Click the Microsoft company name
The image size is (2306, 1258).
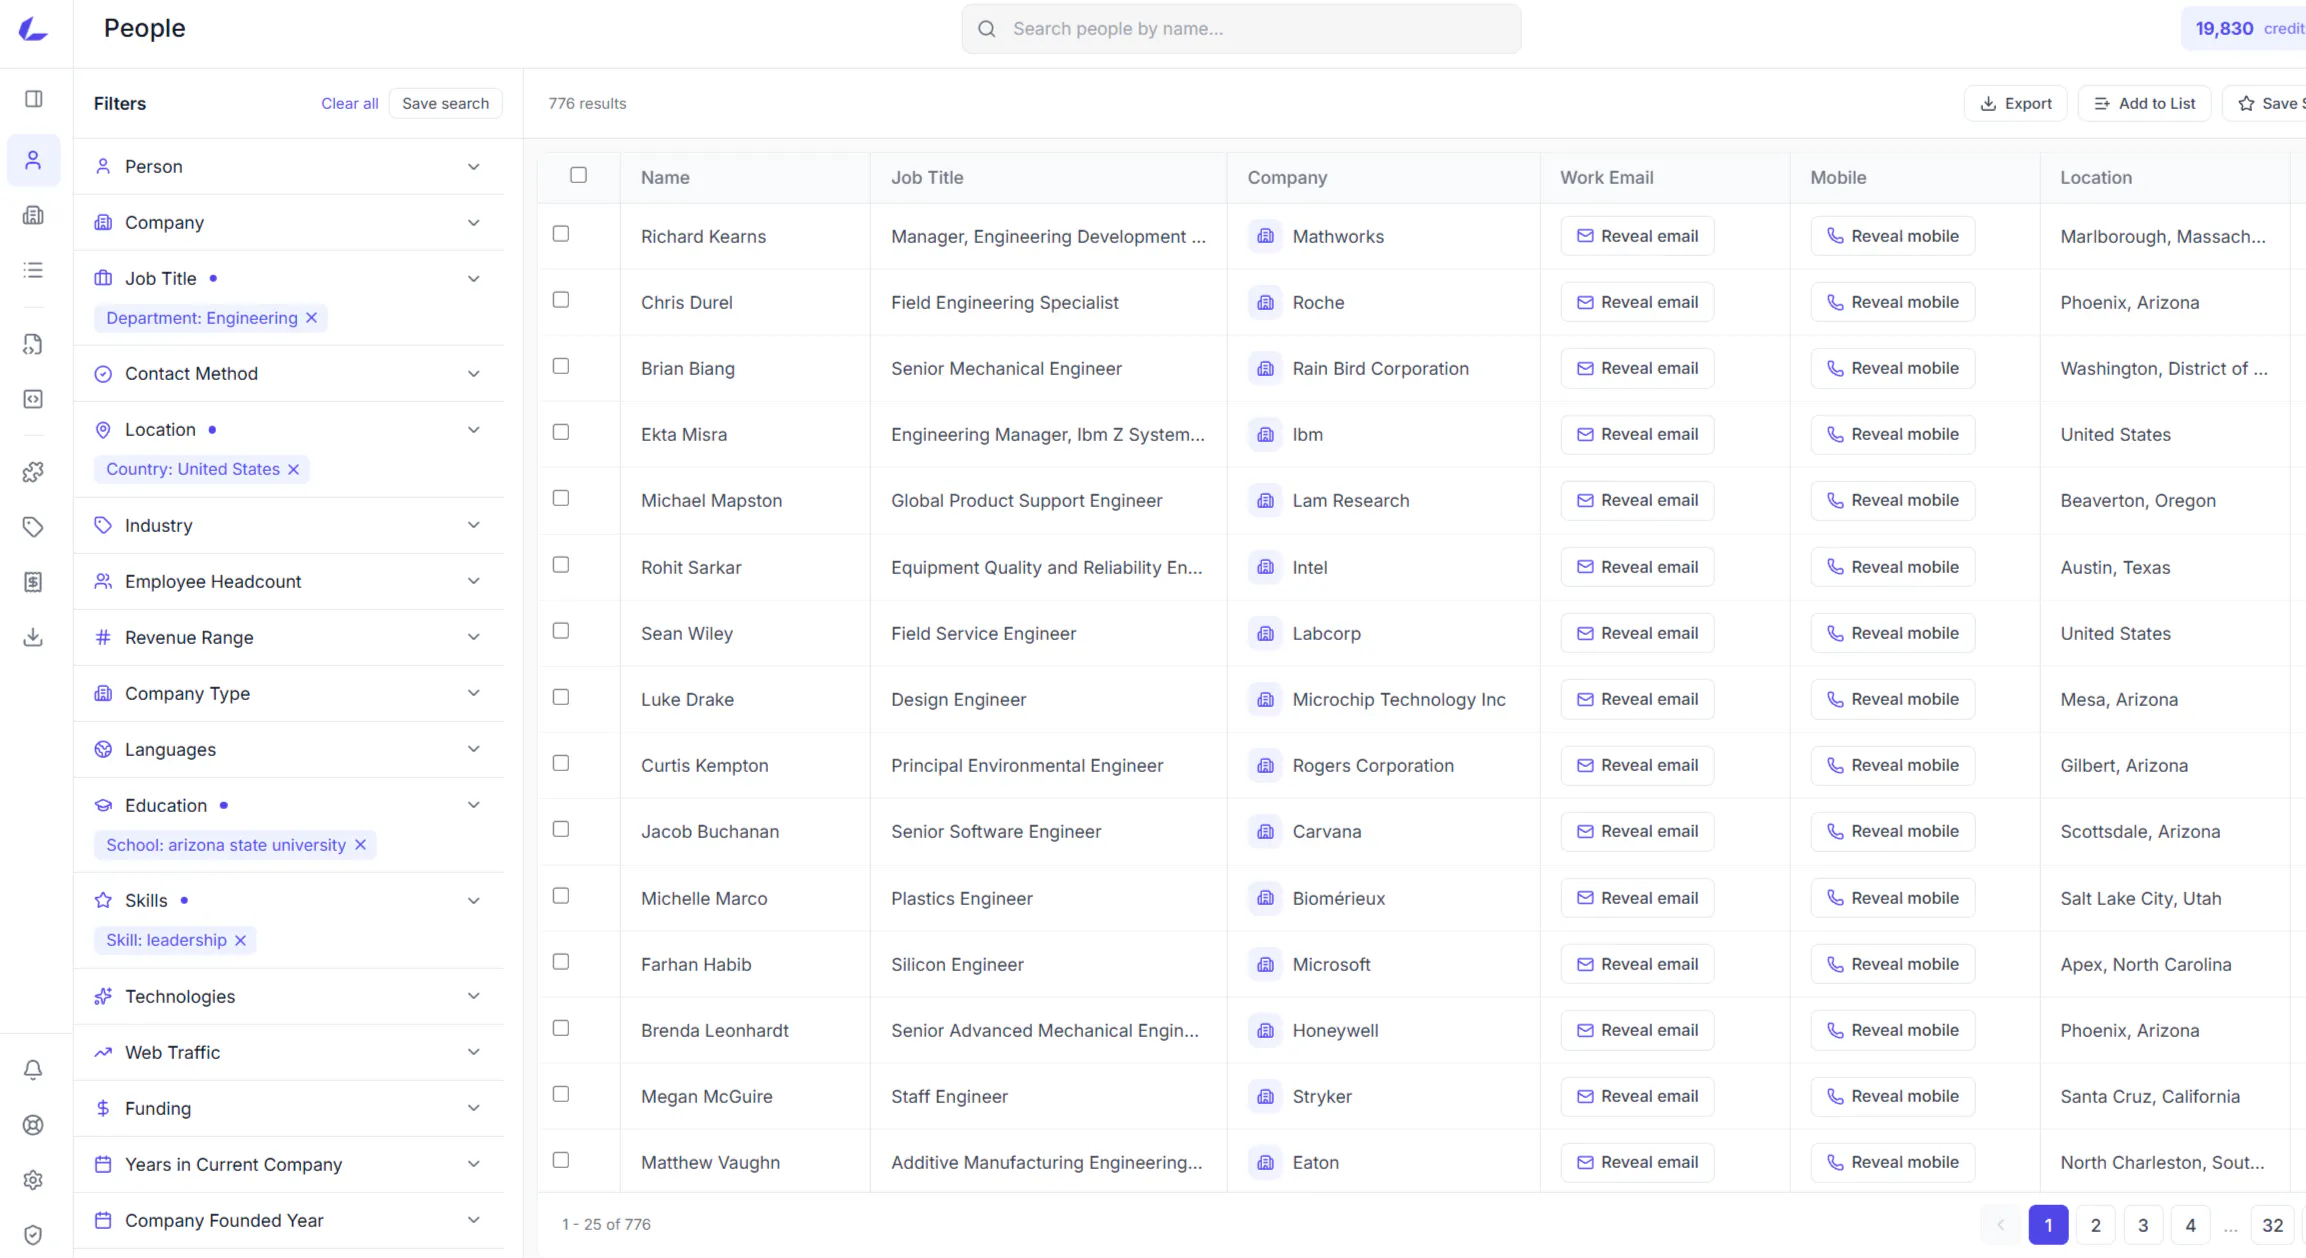click(1331, 964)
